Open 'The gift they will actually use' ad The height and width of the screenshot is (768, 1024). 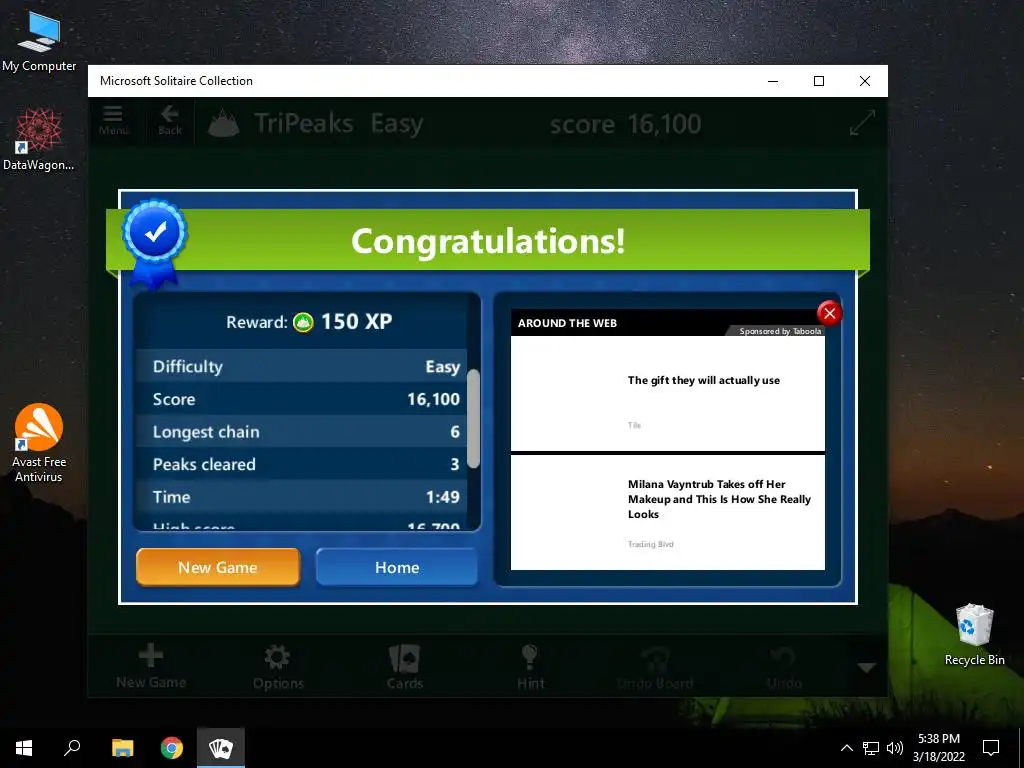click(x=667, y=393)
